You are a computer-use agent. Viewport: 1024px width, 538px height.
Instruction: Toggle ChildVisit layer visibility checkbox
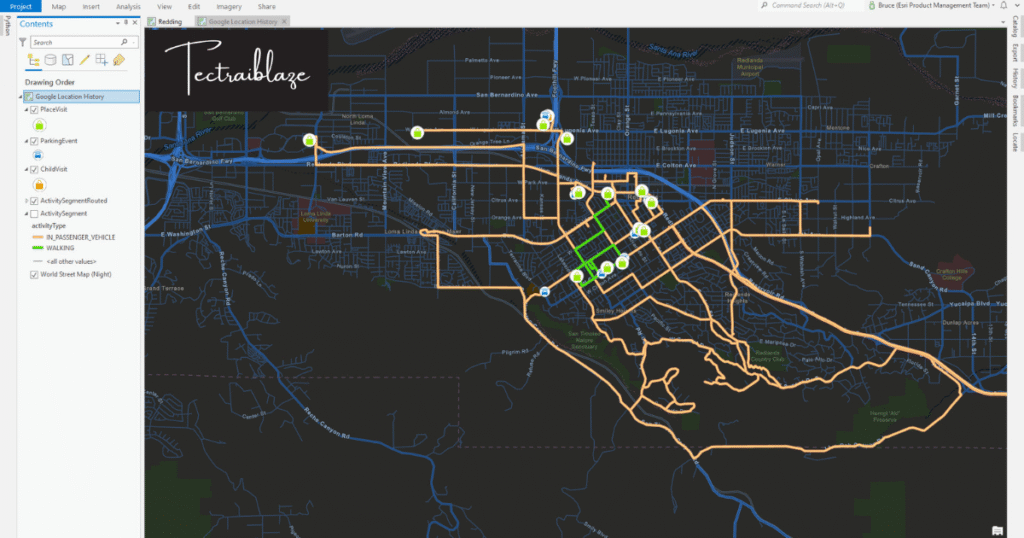[x=35, y=169]
